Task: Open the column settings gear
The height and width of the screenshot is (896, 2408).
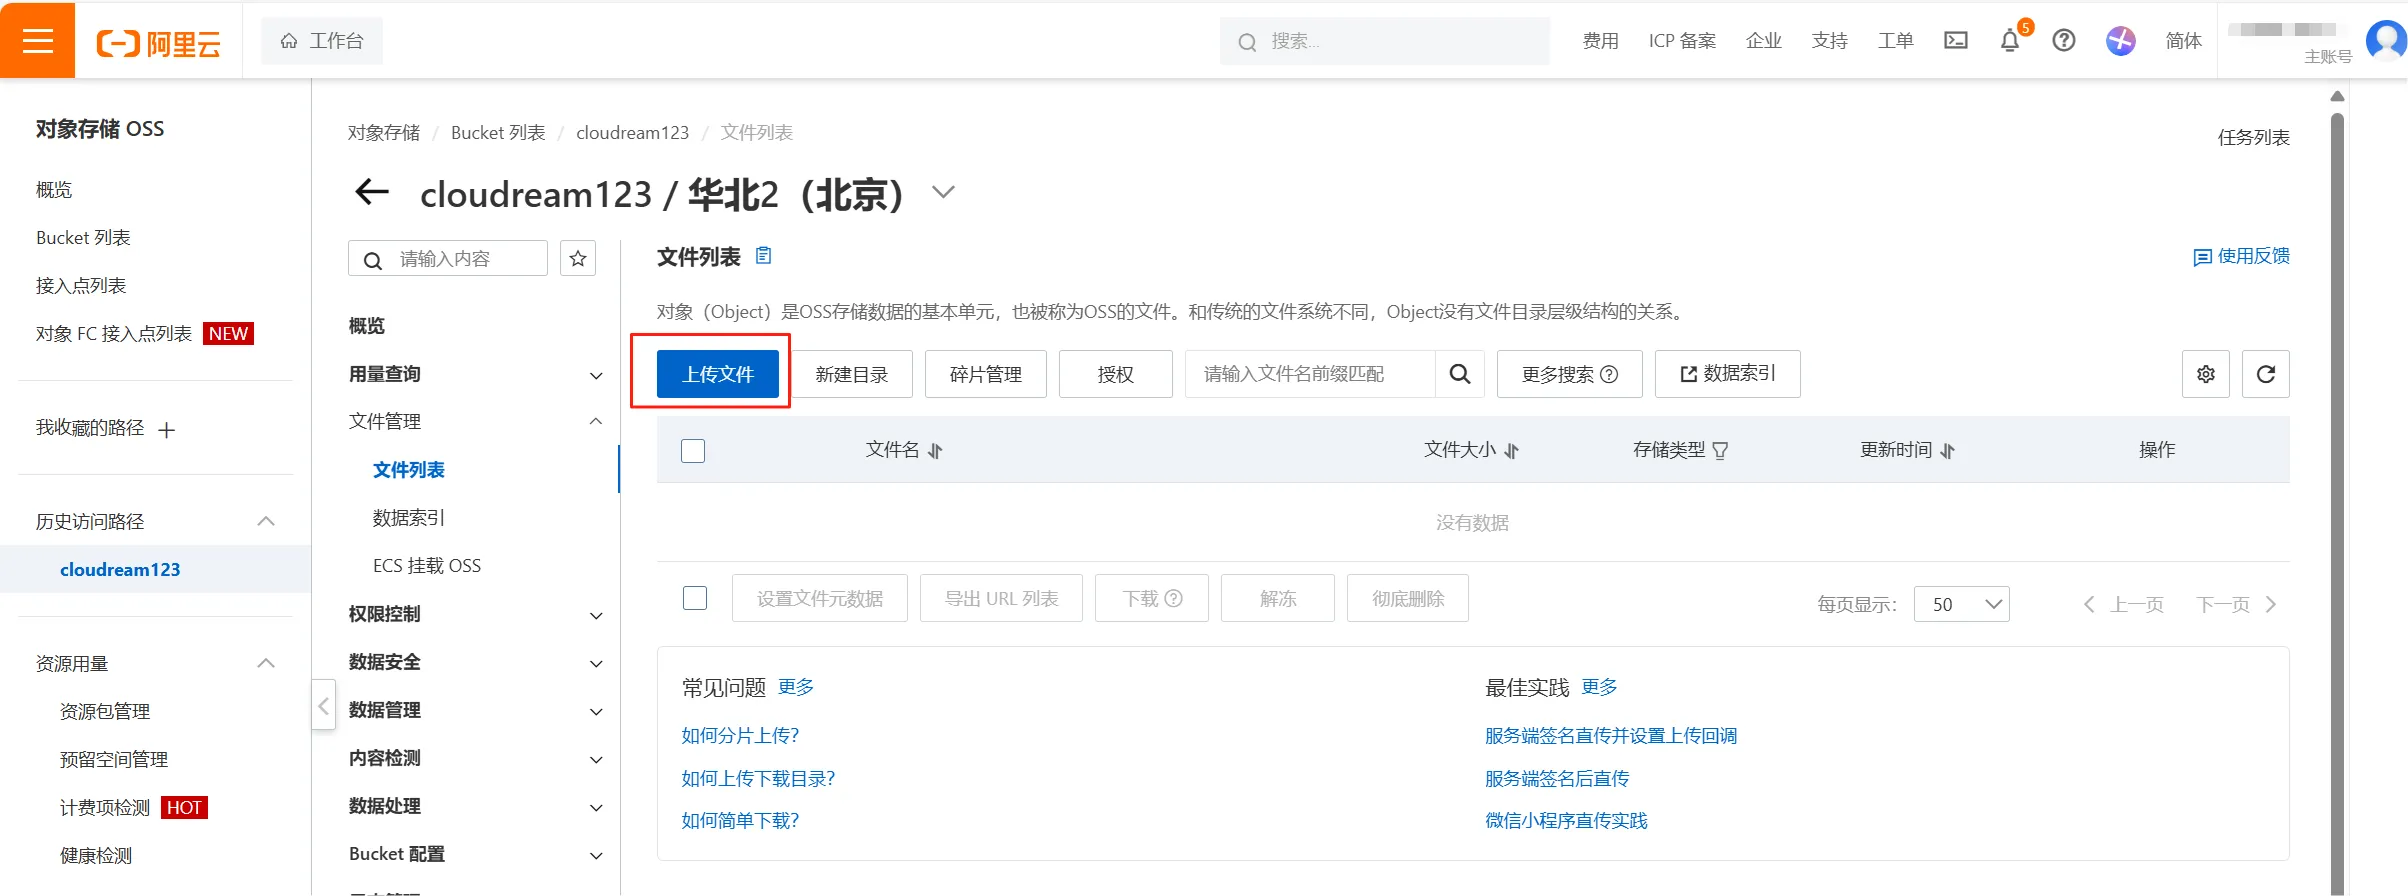Action: (2205, 374)
